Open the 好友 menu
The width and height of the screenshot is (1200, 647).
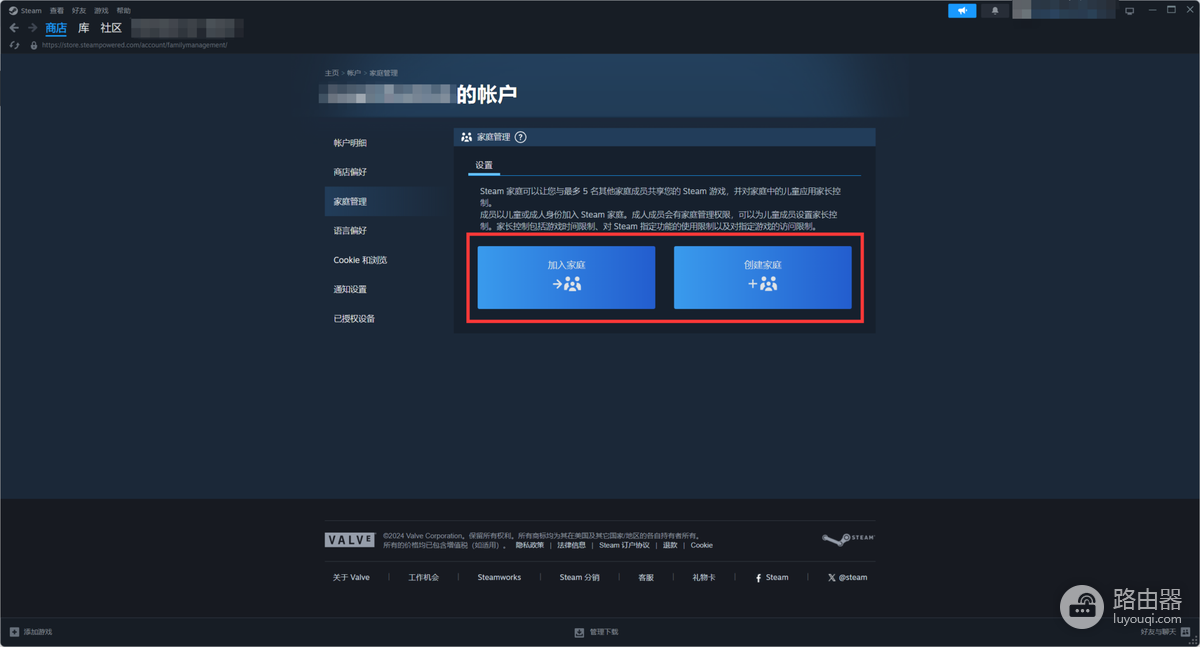[x=79, y=11]
